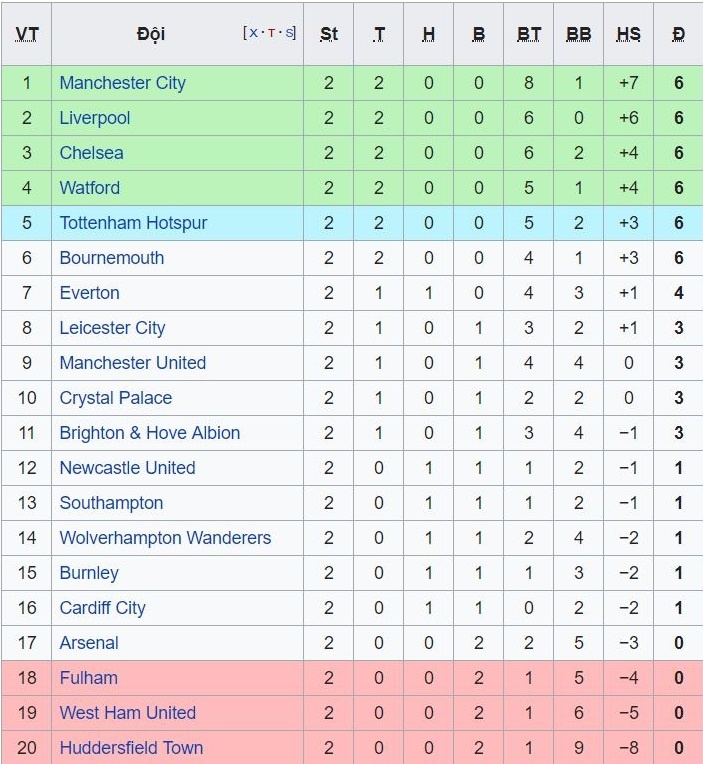Go to the Tottenham Hotspur page

(x=133, y=223)
